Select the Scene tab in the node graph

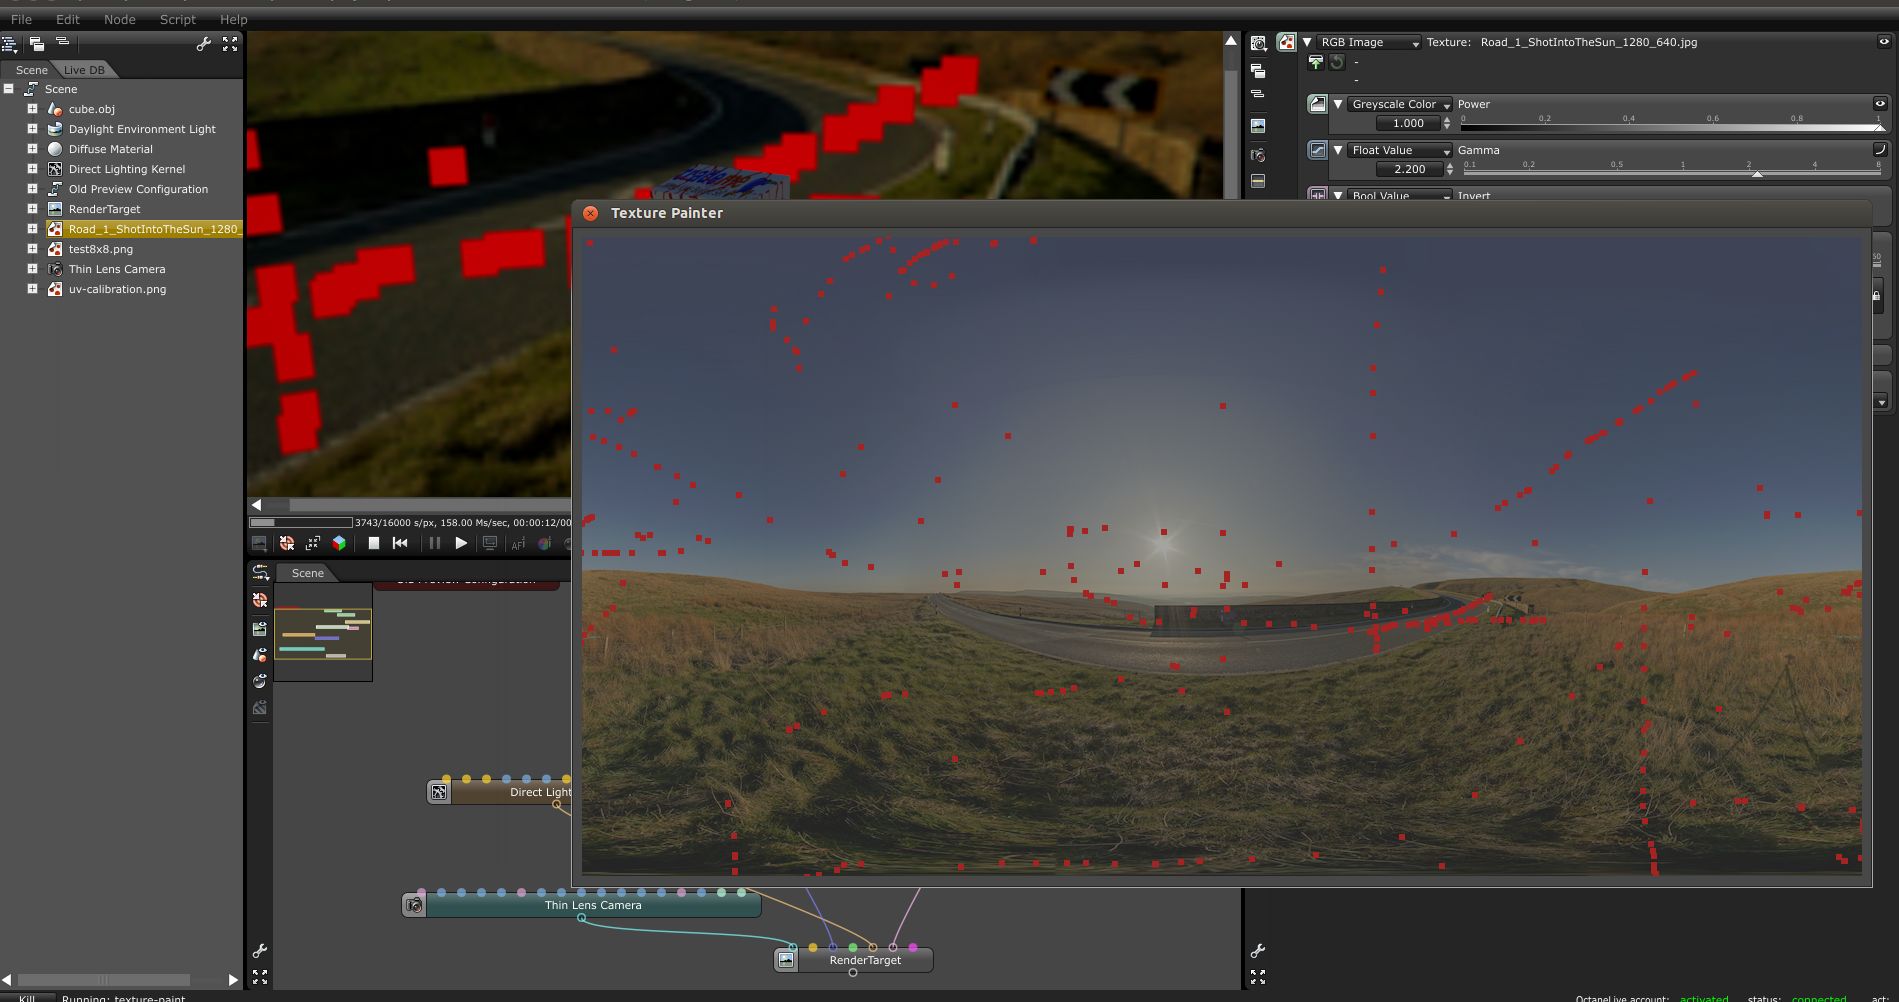[307, 573]
